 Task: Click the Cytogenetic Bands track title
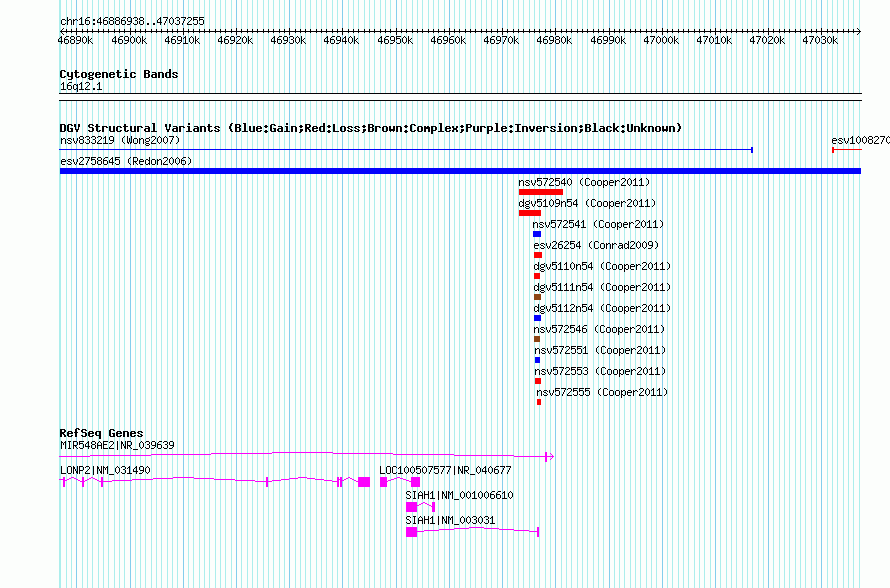coord(119,74)
